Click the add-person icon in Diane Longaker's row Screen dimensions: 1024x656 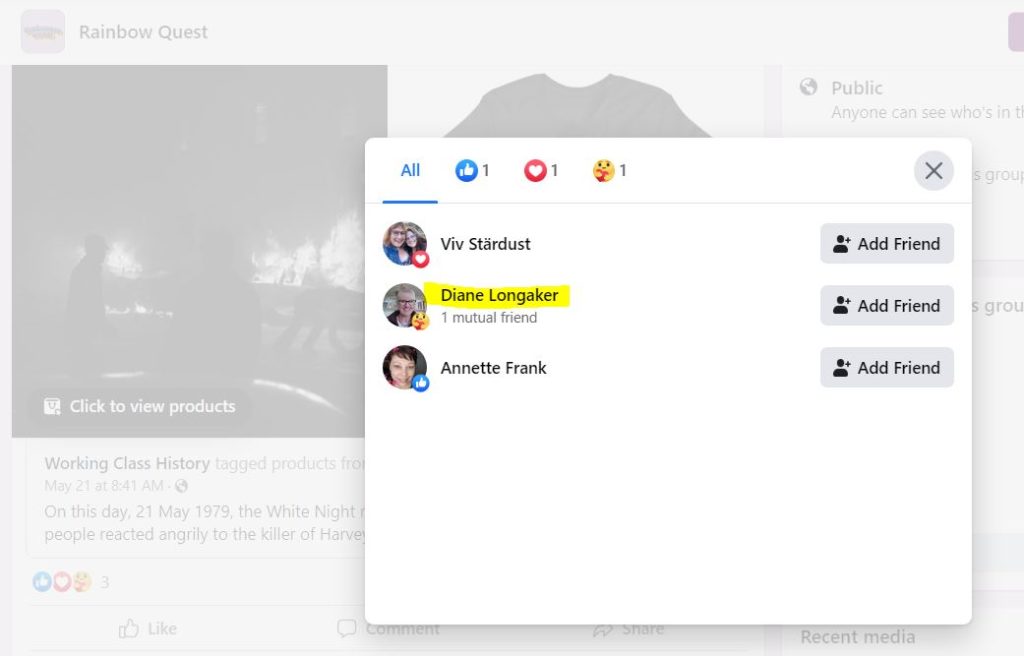pyautogui.click(x=841, y=306)
